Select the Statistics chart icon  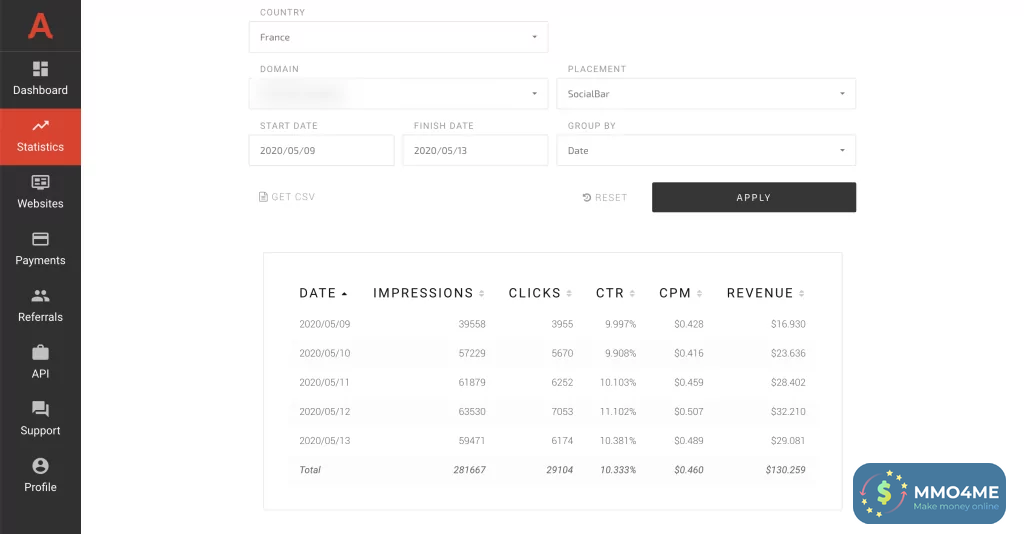point(40,126)
